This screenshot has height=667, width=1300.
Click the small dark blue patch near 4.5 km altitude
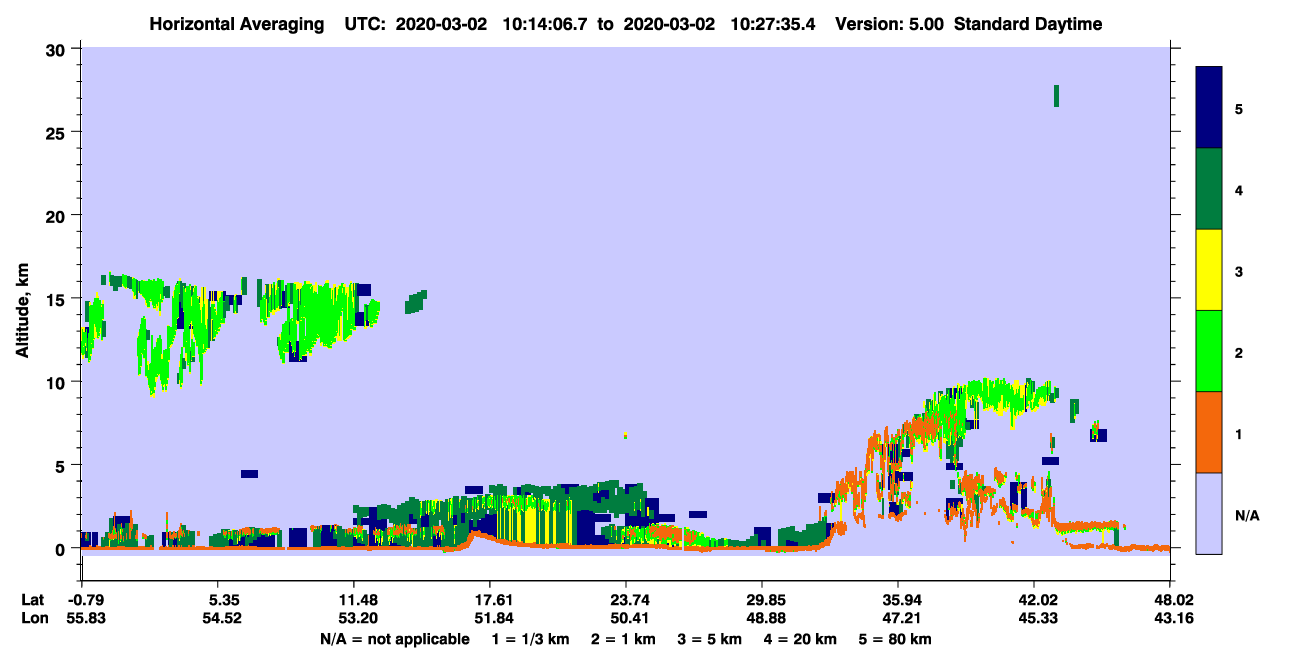(249, 474)
